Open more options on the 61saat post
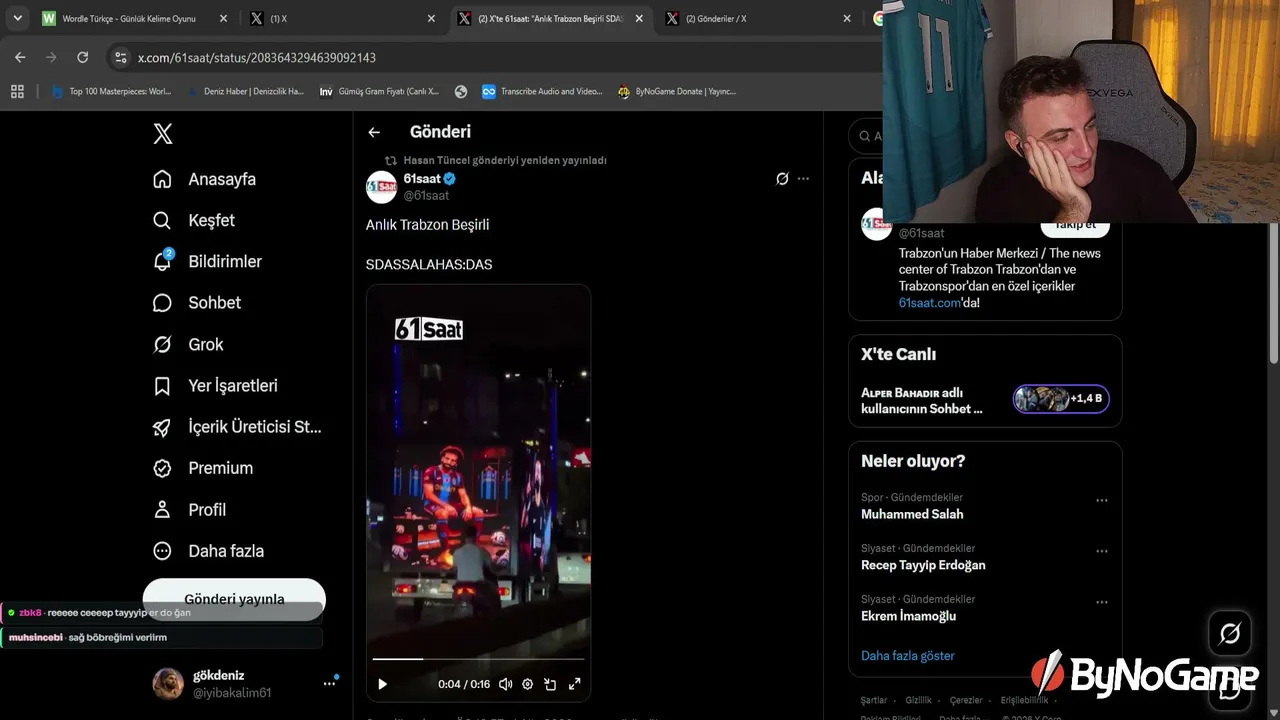The height and width of the screenshot is (720, 1280). (803, 179)
